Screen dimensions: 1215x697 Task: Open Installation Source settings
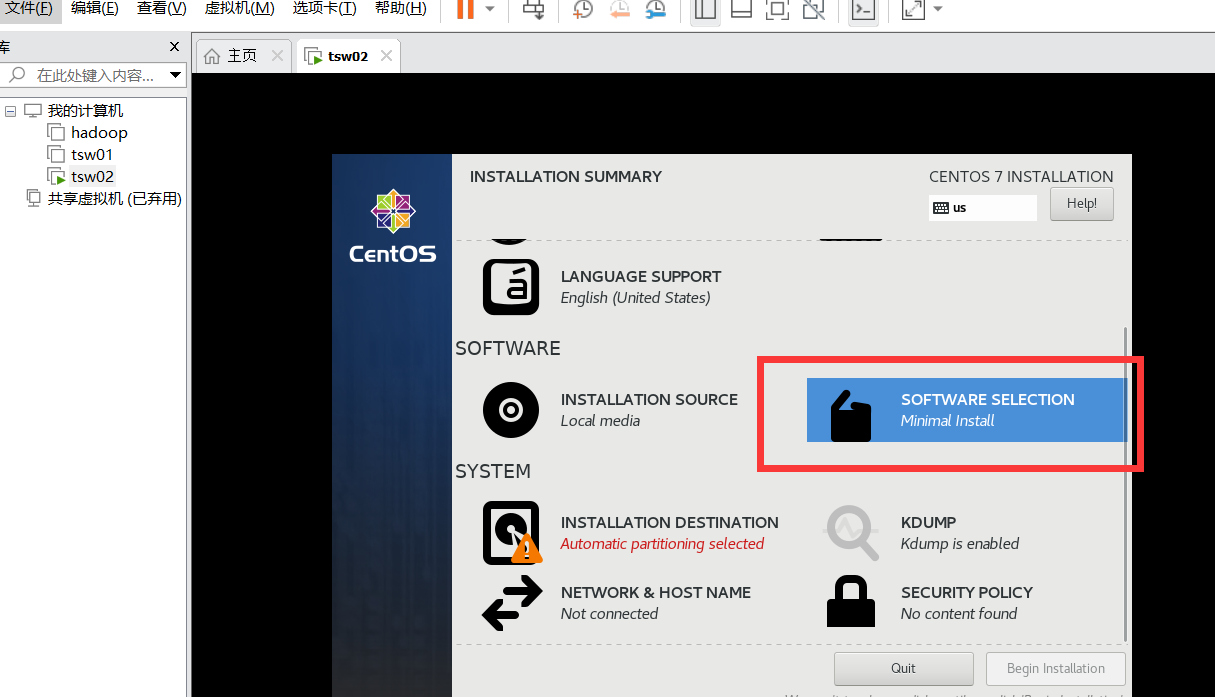[611, 410]
